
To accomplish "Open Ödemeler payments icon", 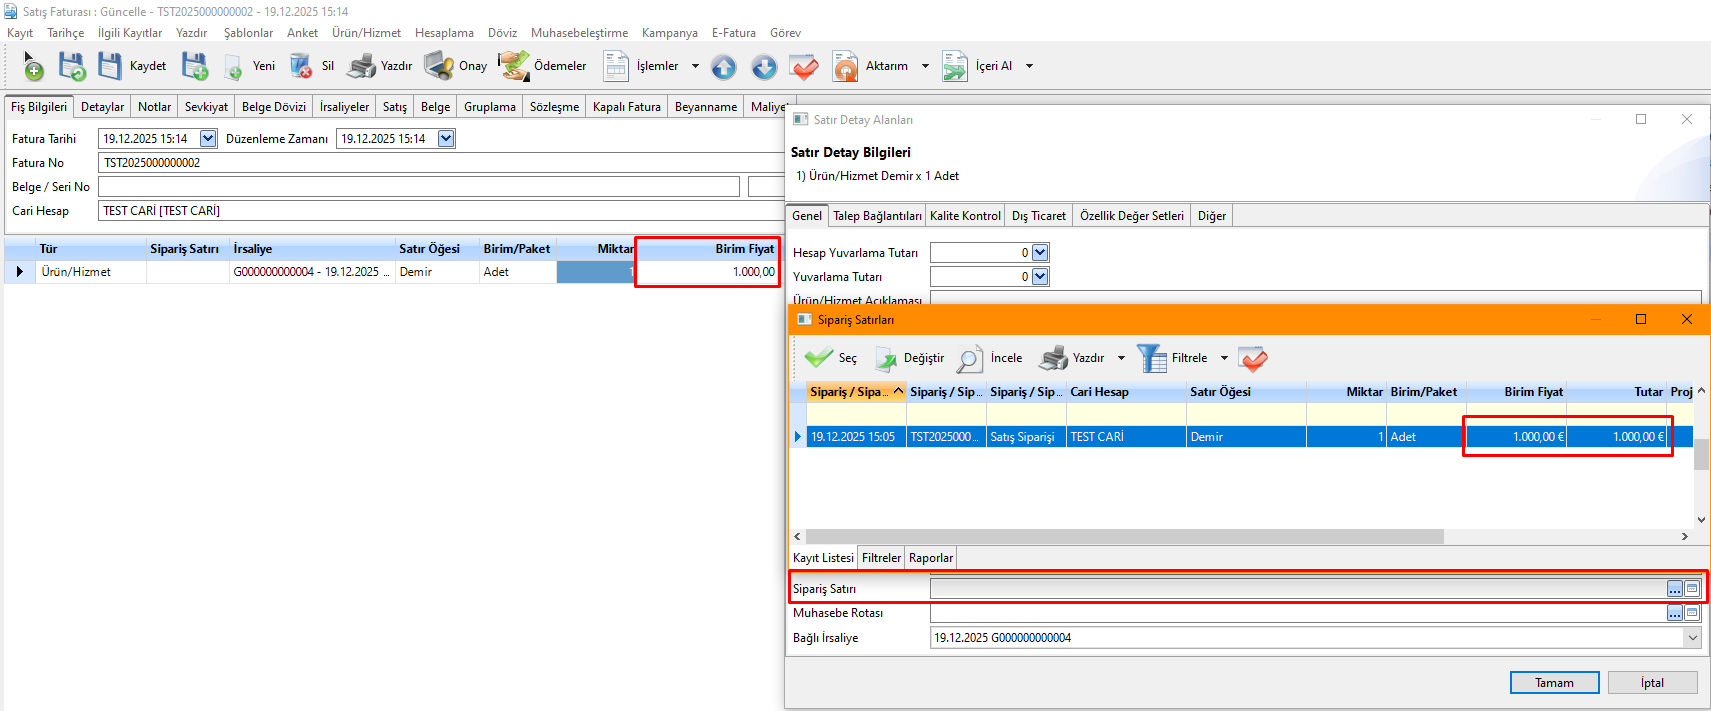I will (x=514, y=66).
